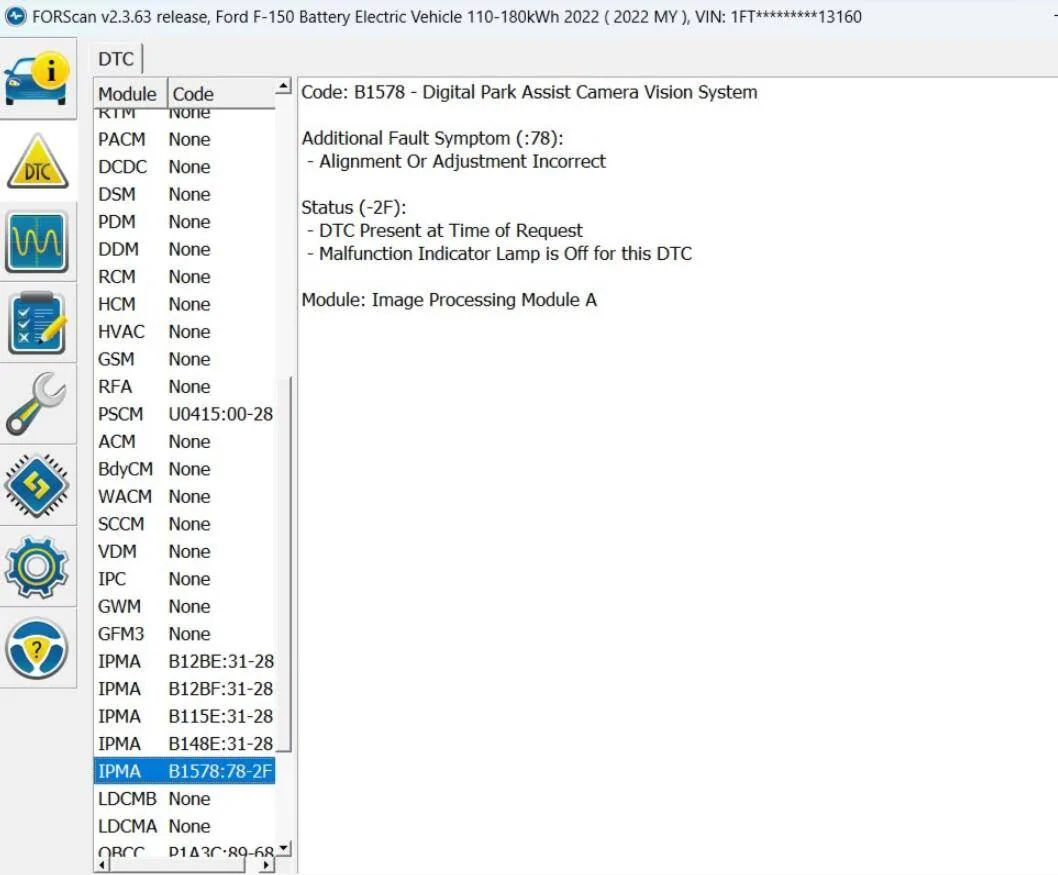Screen dimensions: 1058x875
Task: Sort list by Module column header
Action: (128, 94)
